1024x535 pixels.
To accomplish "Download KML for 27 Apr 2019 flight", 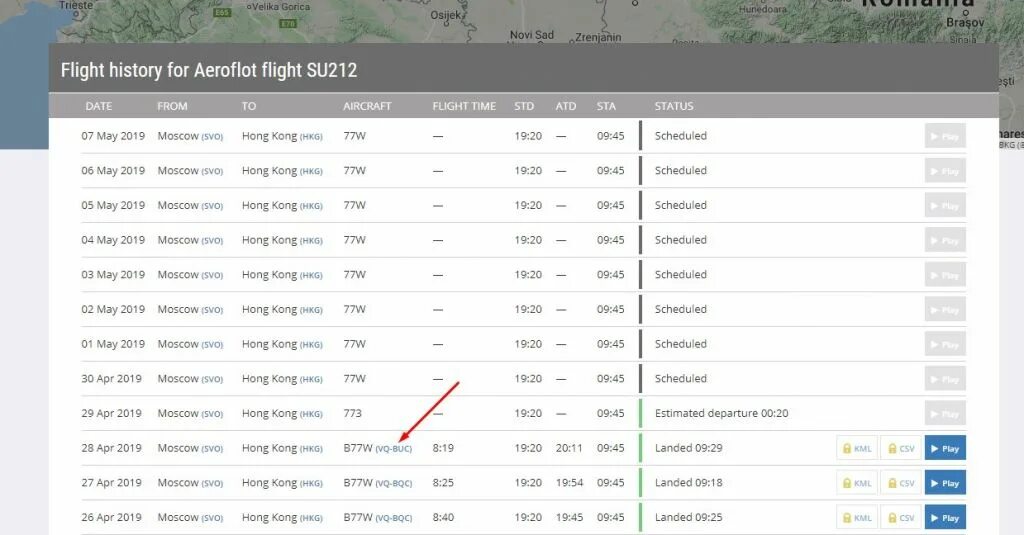I will pyautogui.click(x=857, y=483).
